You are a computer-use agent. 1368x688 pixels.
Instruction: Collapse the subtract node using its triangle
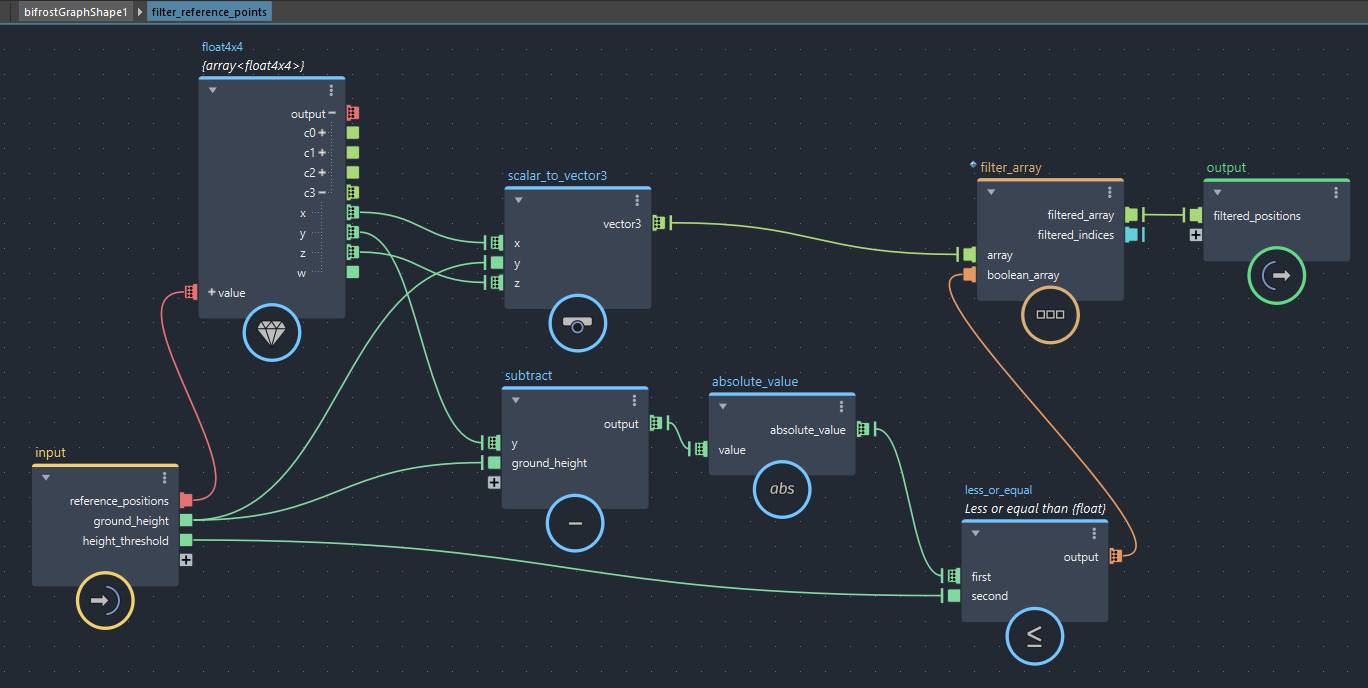[x=516, y=400]
